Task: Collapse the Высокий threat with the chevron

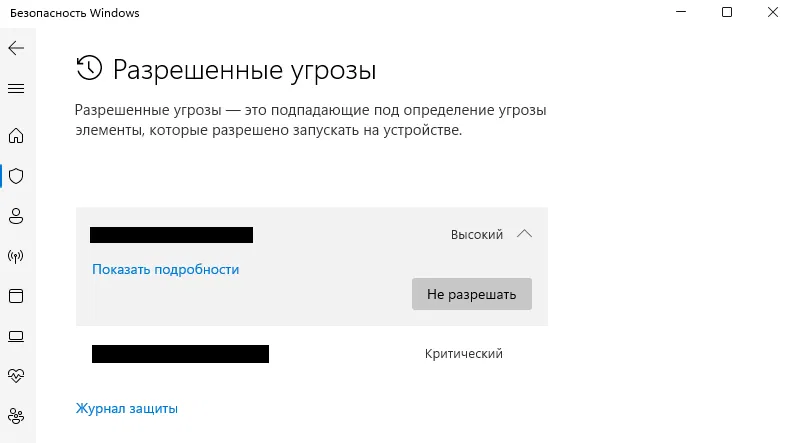Action: 524,234
